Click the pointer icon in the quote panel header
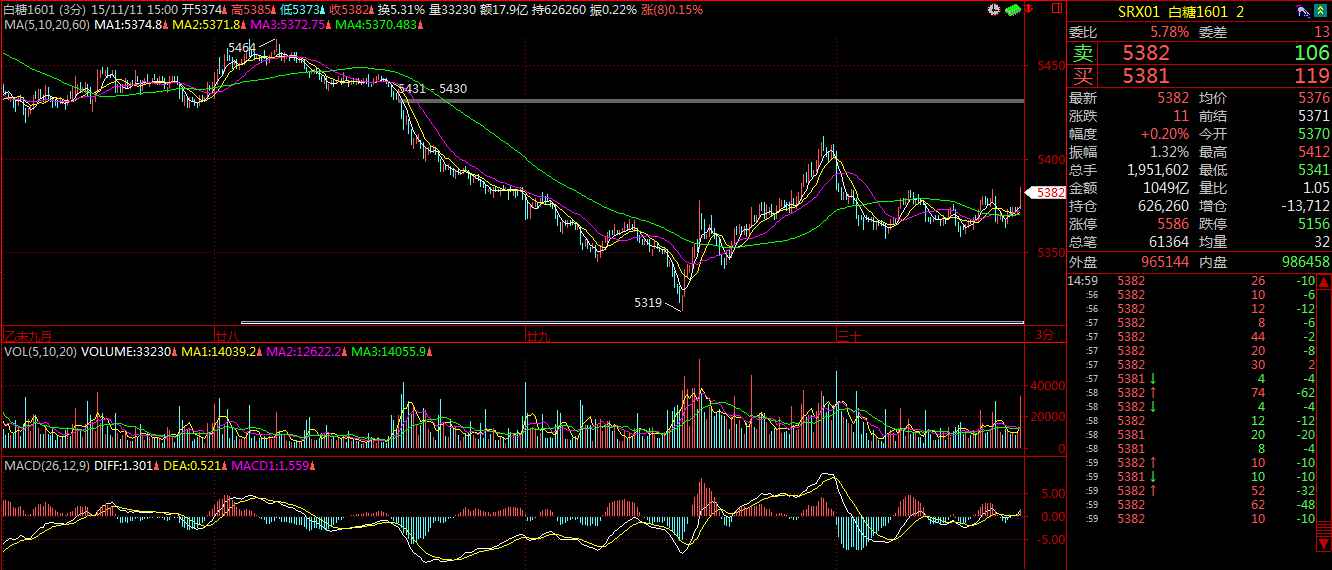1332x570 pixels. point(1302,11)
